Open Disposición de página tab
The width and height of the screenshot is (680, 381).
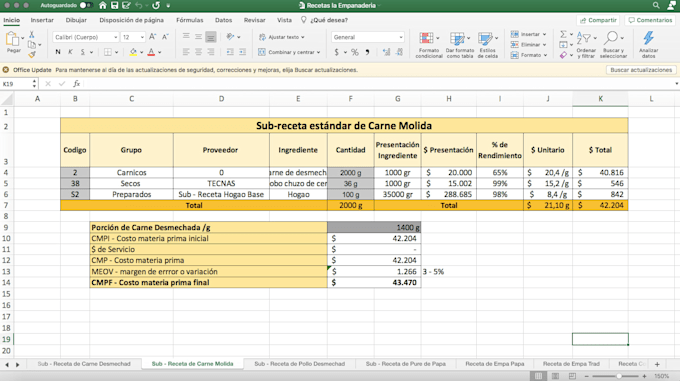tap(131, 20)
